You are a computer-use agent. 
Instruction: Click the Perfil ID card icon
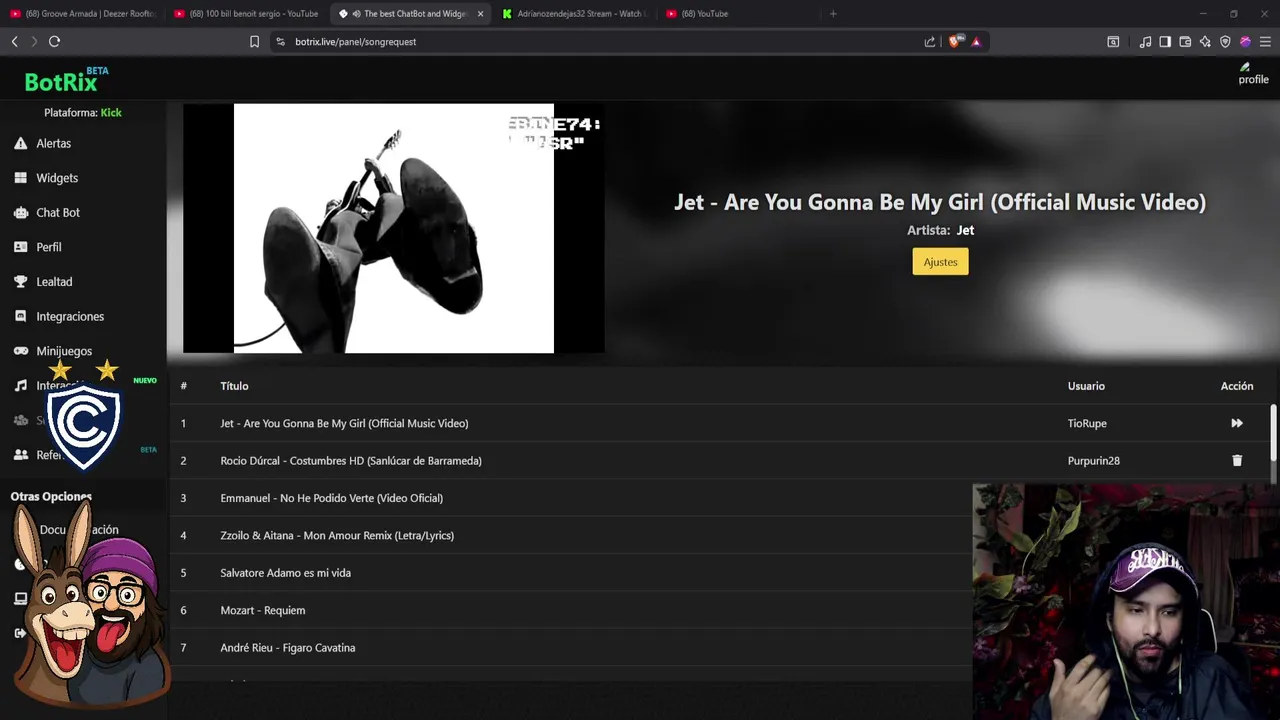tap(20, 247)
